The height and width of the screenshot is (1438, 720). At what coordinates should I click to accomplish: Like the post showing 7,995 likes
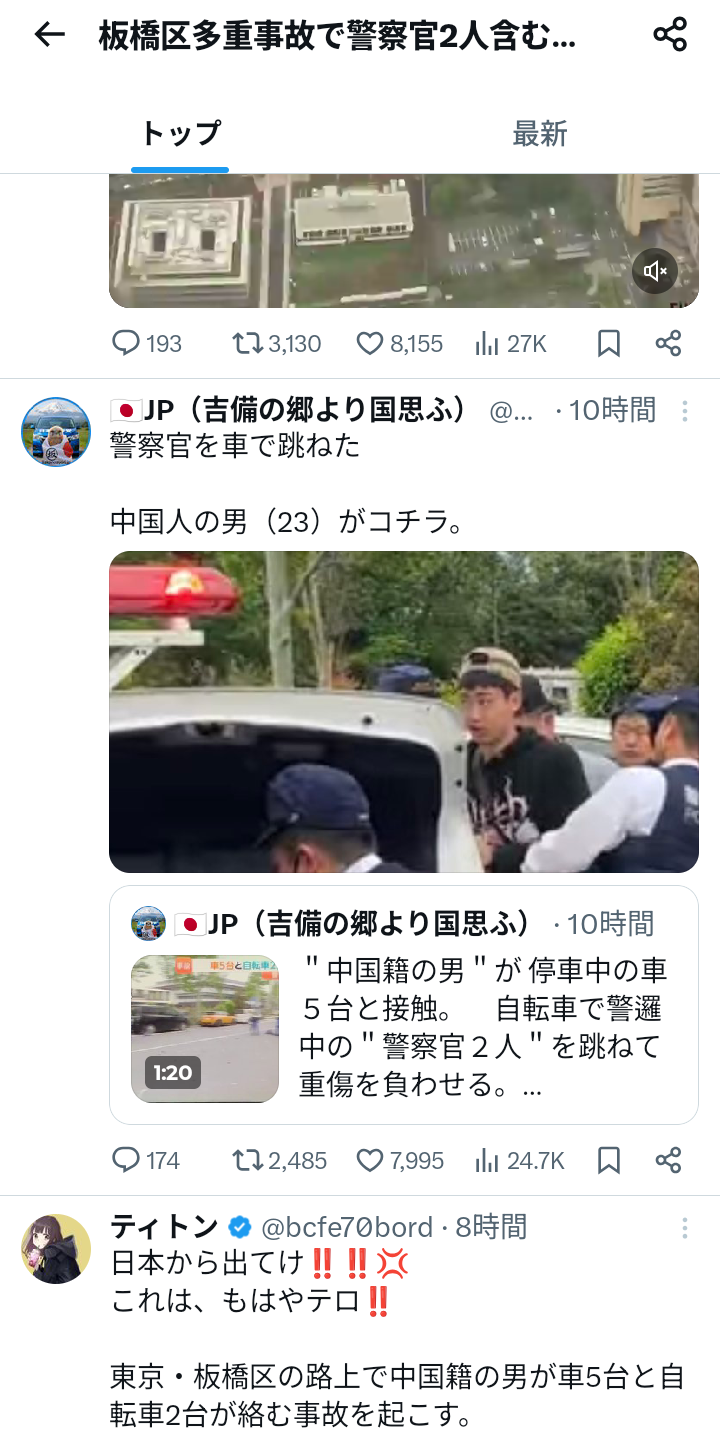tap(400, 1160)
